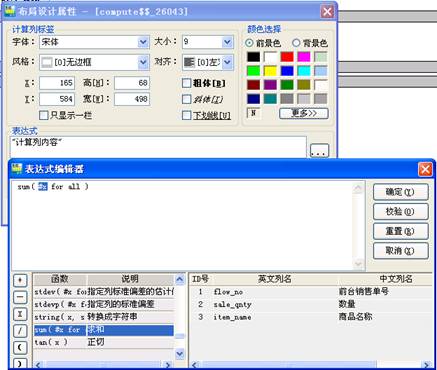Click the Y coordinate input field
Image resolution: width=437 pixels, height=370 pixels.
click(57, 99)
